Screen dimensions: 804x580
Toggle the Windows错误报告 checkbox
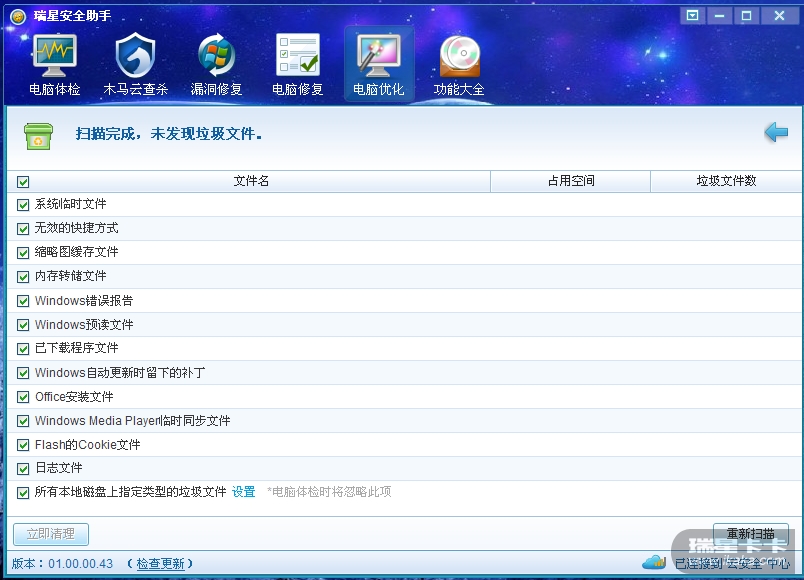[23, 301]
